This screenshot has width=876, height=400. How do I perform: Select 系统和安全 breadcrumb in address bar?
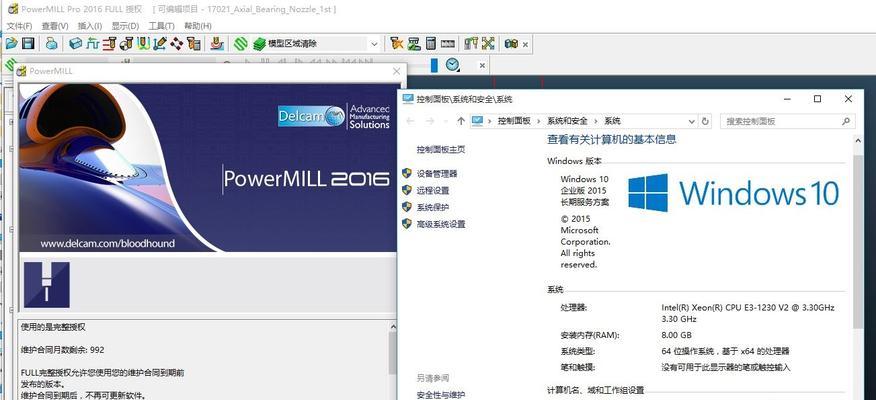click(x=567, y=121)
